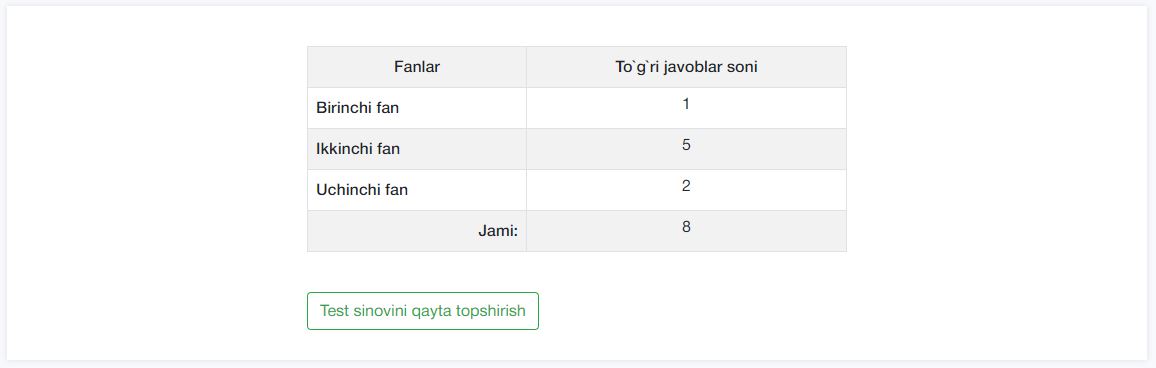Click the word 'Test' in the retake button

(x=333, y=310)
